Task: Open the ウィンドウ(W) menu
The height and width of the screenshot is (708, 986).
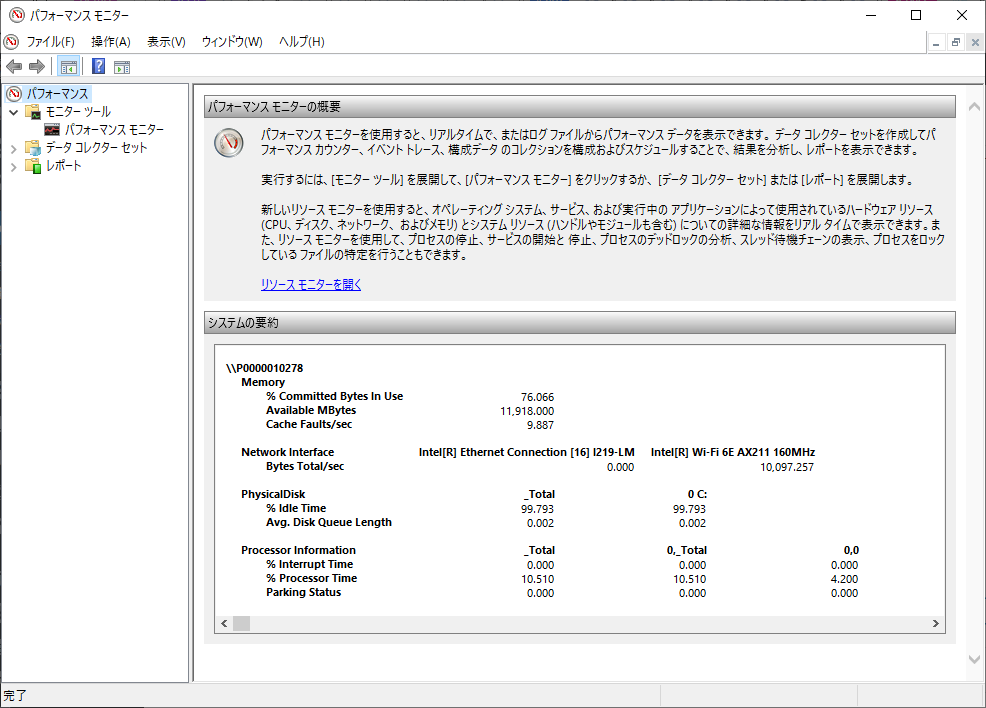Action: 232,42
